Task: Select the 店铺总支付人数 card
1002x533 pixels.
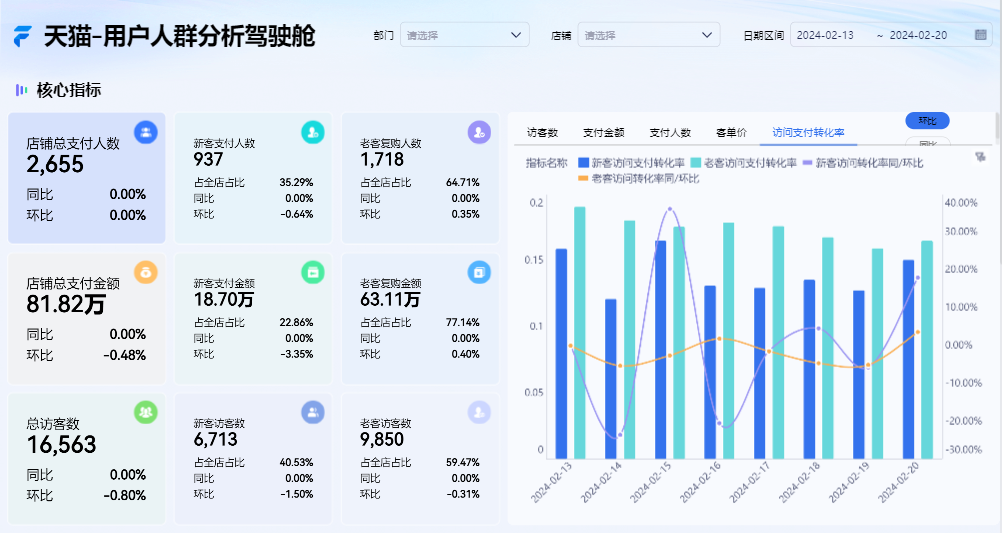Action: (x=87, y=178)
